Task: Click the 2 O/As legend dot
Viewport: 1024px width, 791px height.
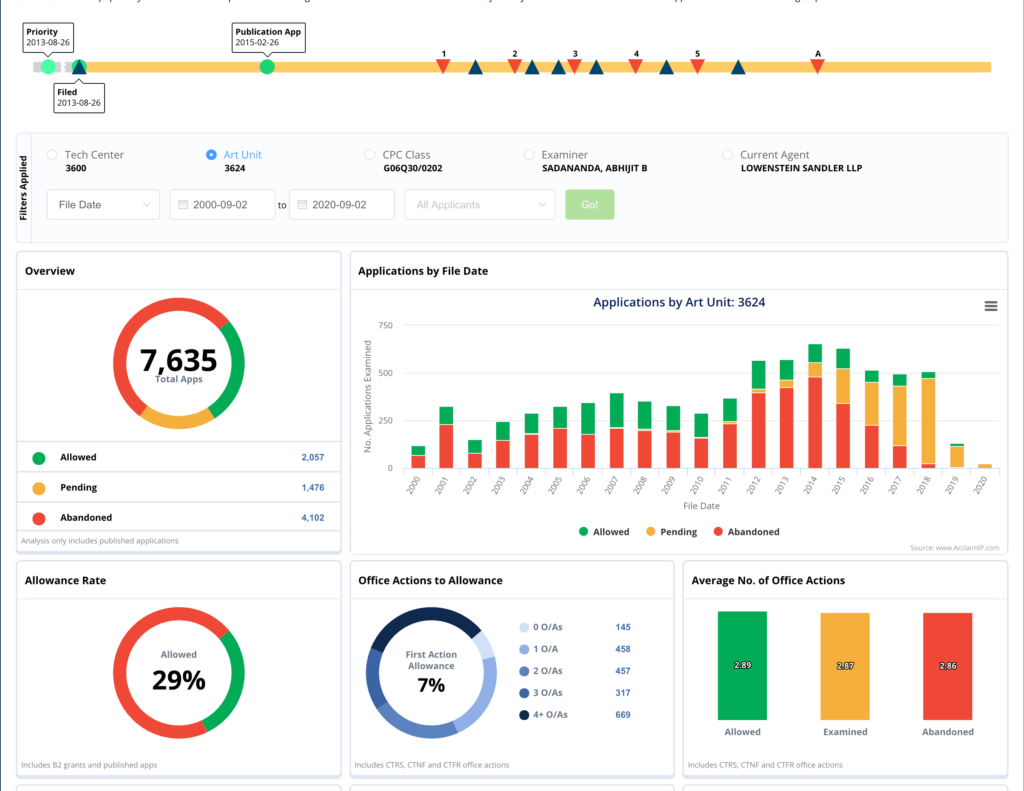Action: (x=524, y=671)
